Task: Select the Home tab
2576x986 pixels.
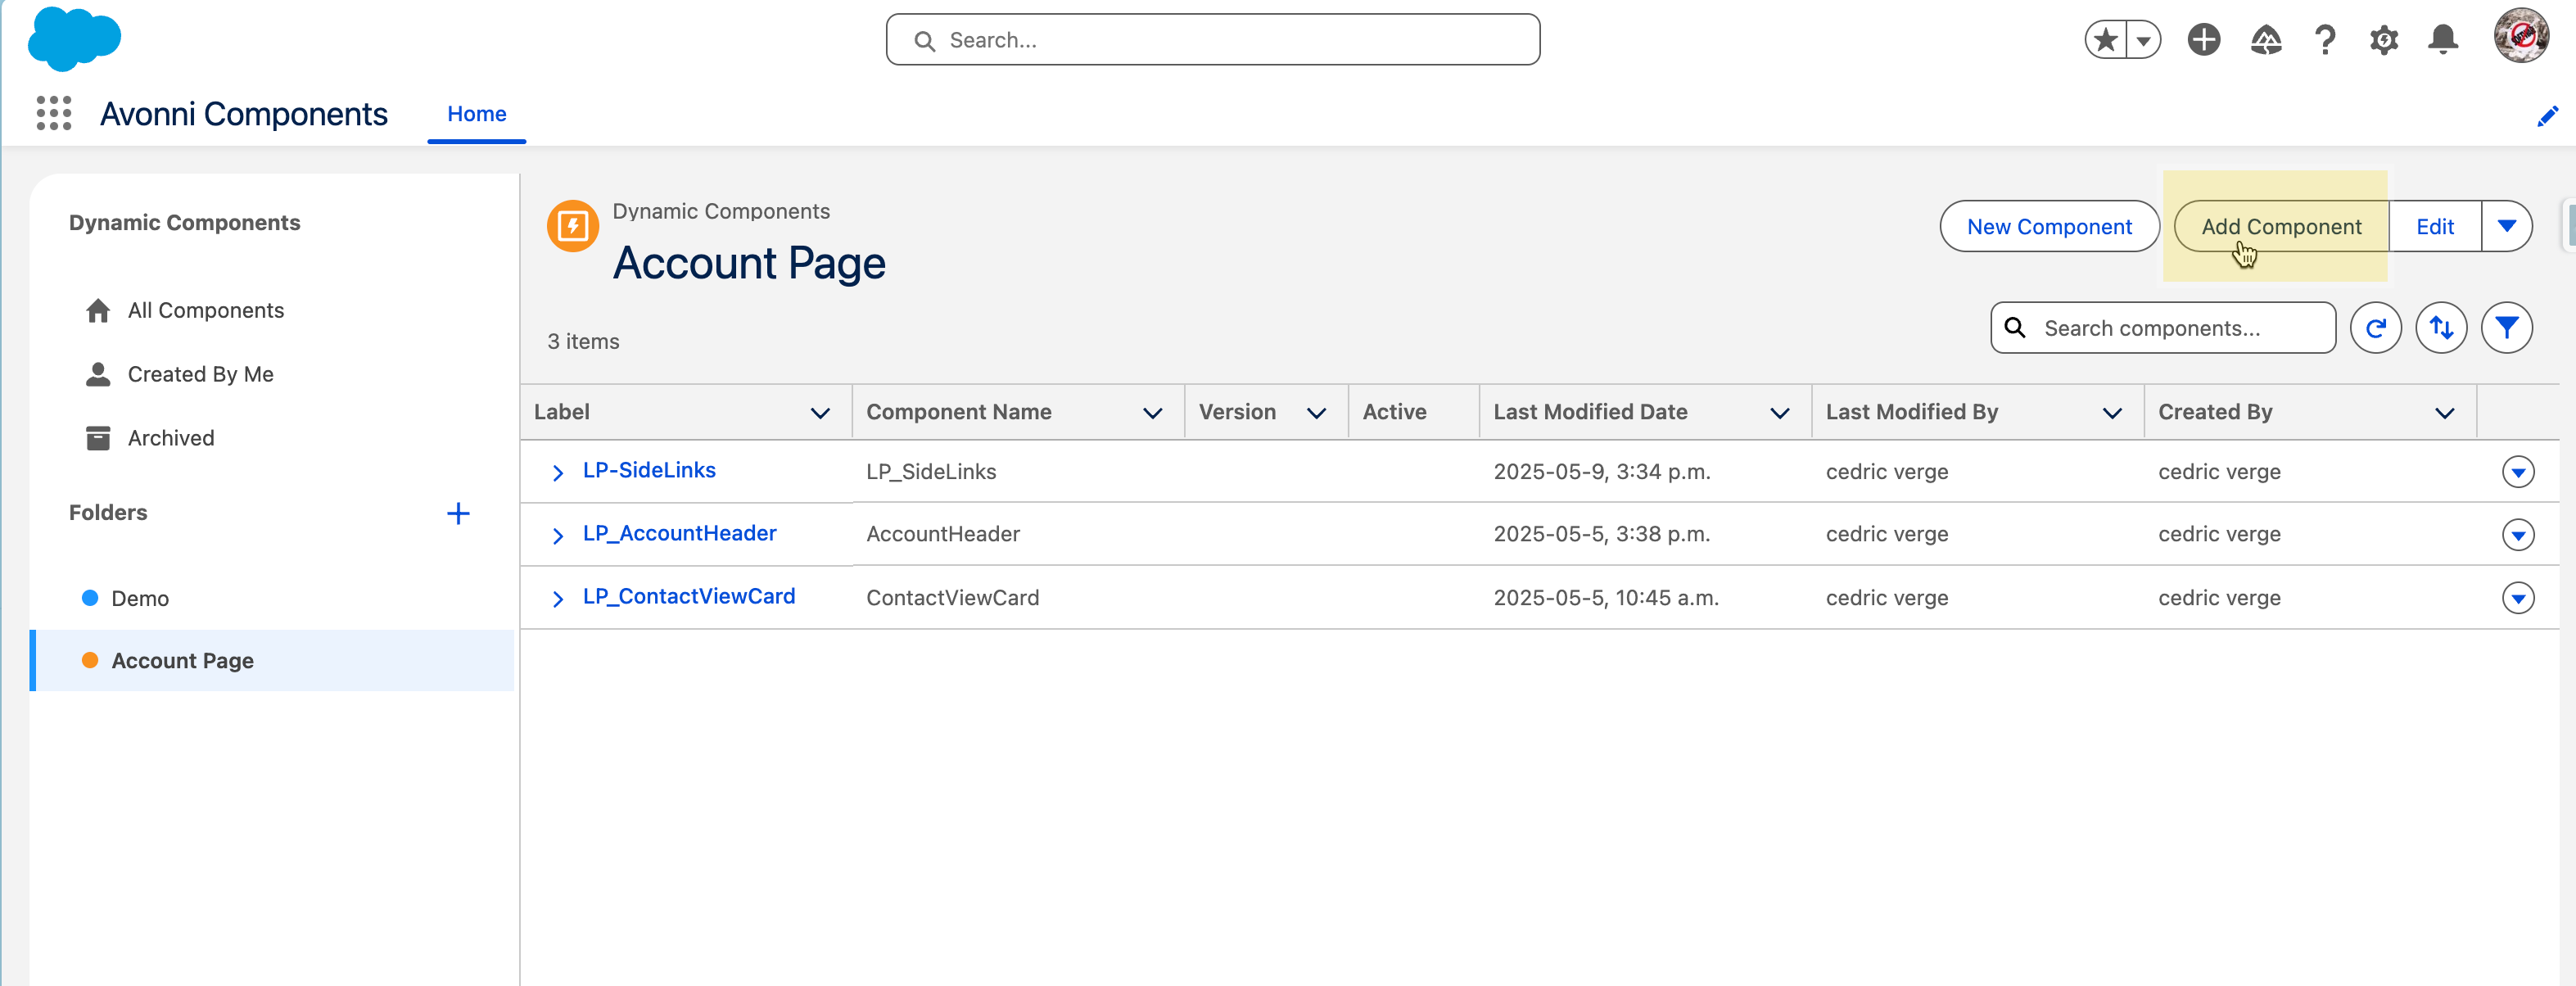Action: (x=476, y=114)
